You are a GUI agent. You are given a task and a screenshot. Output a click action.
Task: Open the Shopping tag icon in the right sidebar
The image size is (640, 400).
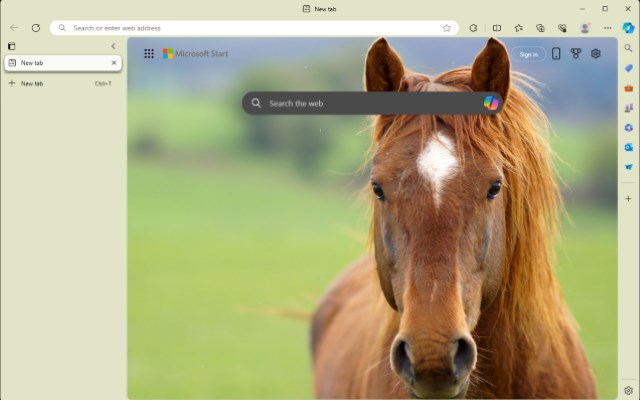click(629, 68)
